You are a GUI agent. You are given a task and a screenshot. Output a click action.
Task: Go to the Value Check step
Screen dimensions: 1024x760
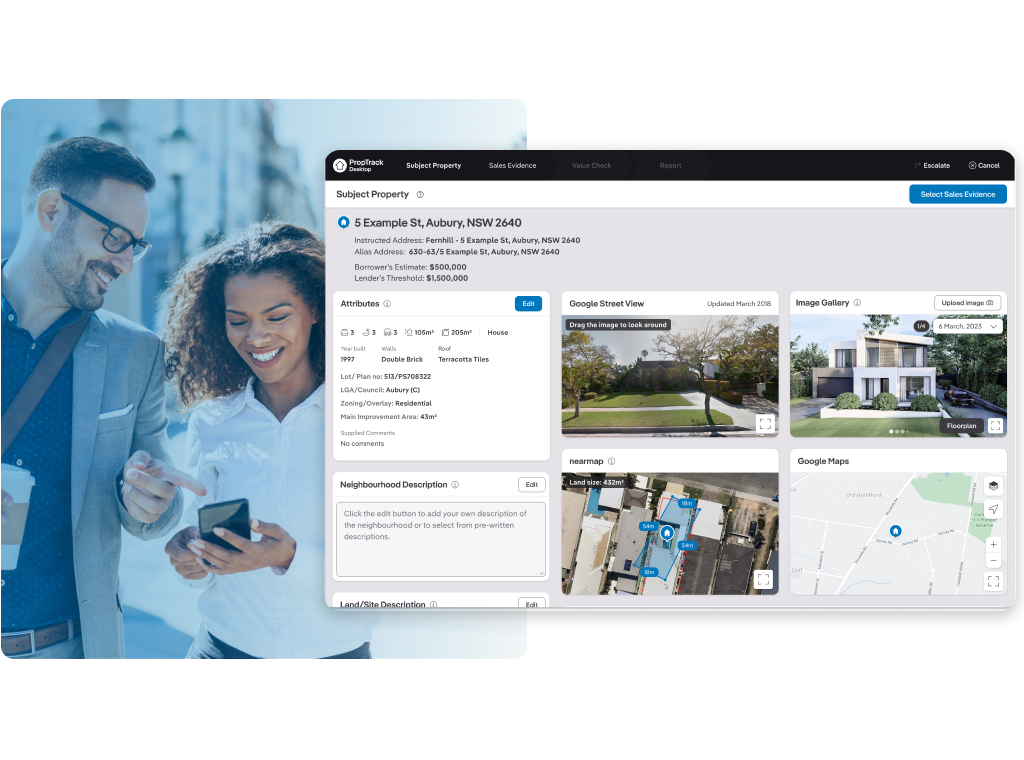(592, 166)
